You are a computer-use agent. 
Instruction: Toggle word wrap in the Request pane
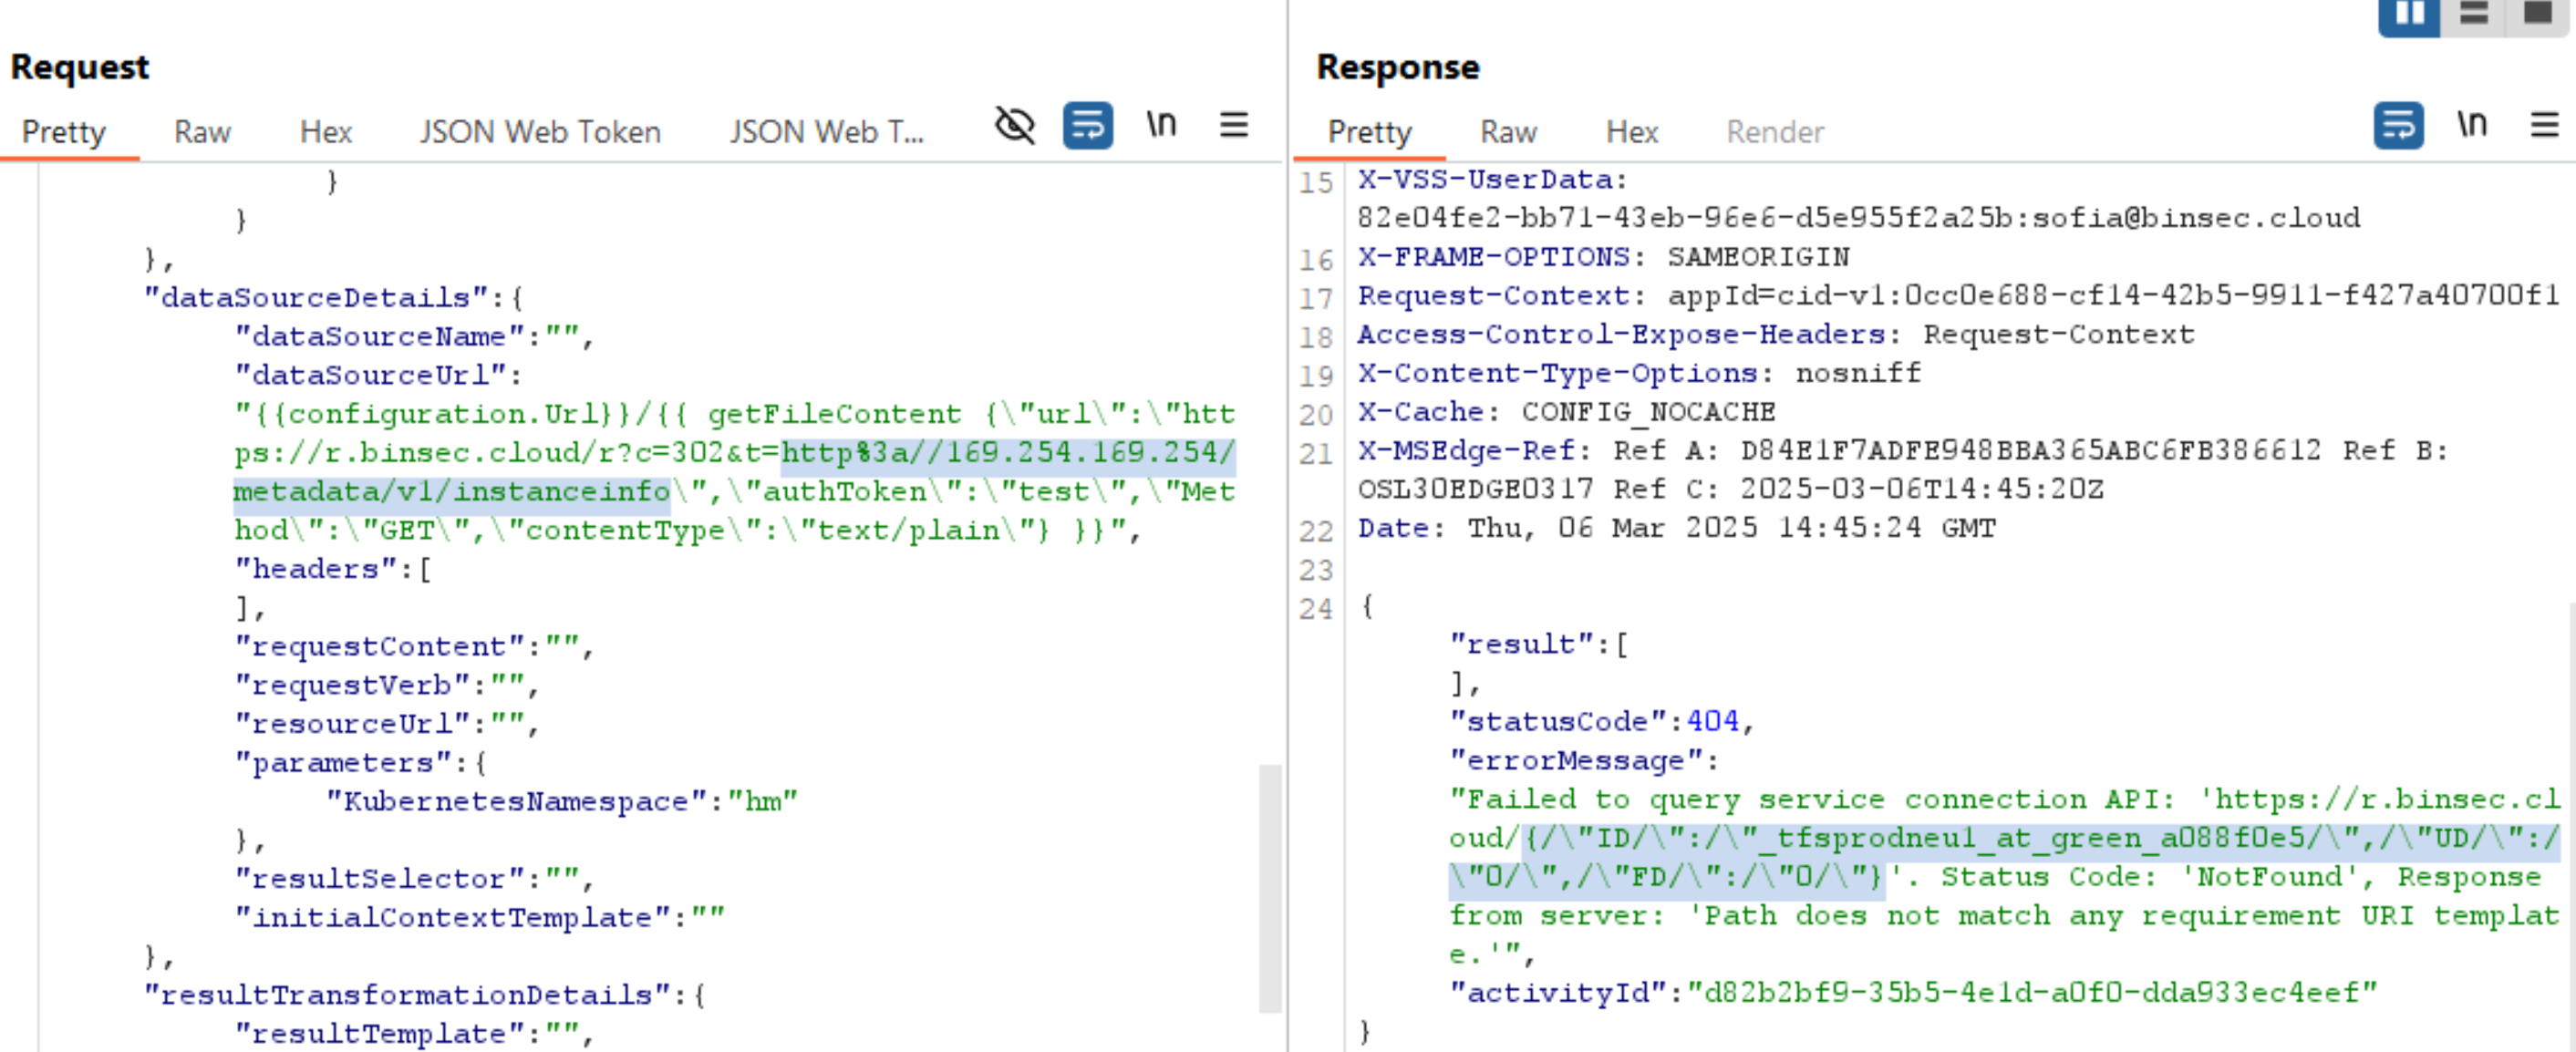(x=1088, y=127)
